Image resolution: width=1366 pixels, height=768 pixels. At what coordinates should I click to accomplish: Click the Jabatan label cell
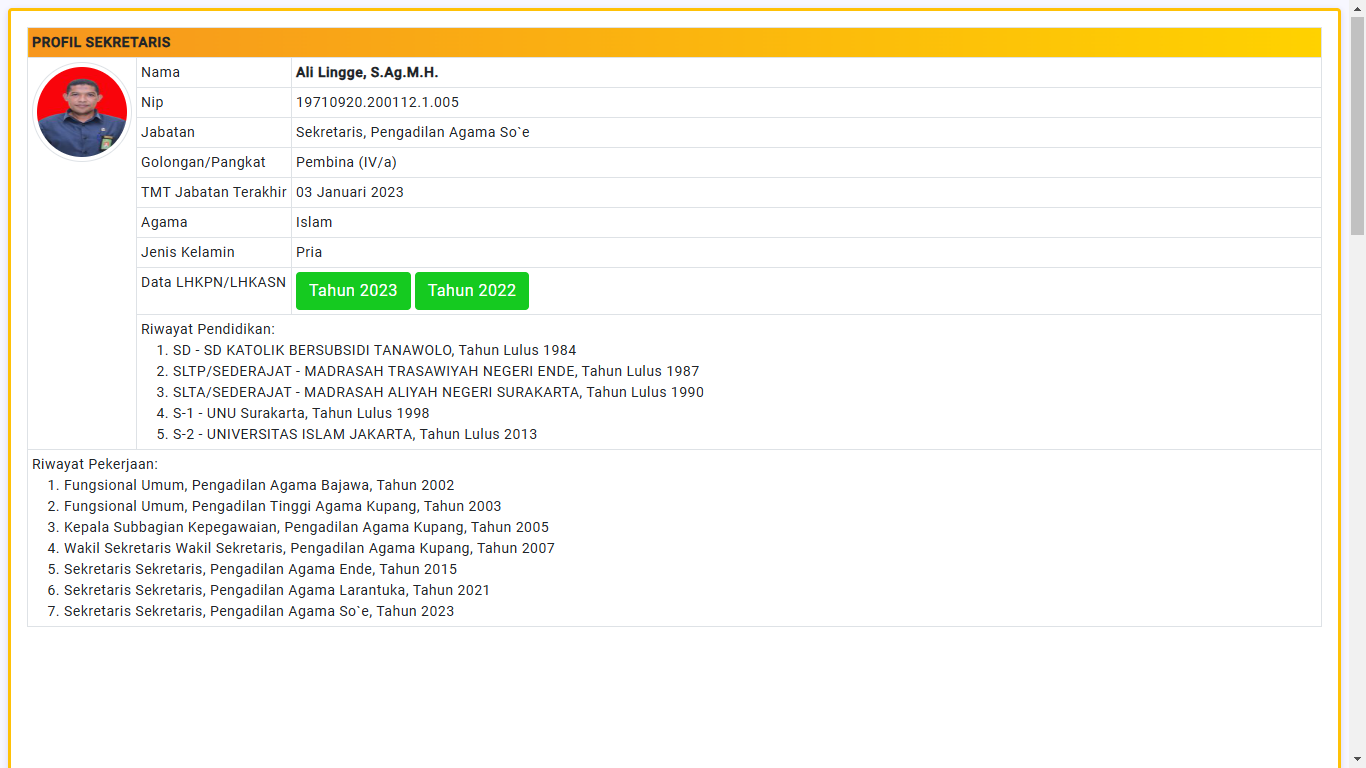click(x=214, y=133)
